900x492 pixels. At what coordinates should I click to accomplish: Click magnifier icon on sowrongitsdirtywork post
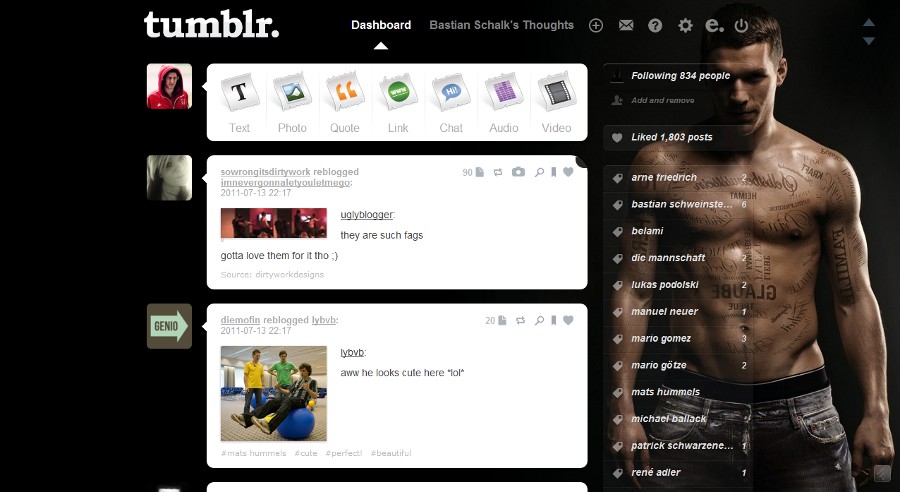click(x=539, y=172)
